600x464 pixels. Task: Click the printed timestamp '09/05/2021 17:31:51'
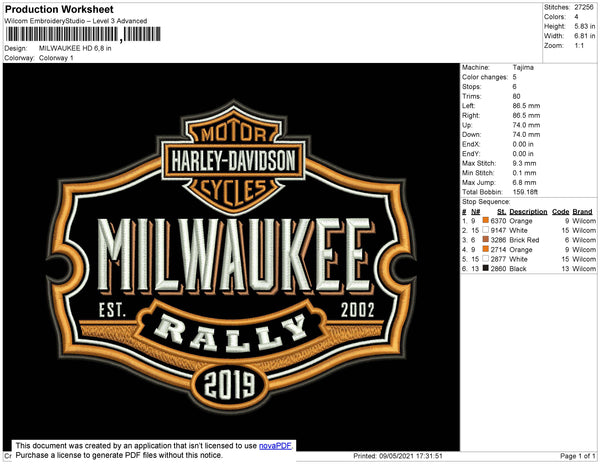coord(411,456)
